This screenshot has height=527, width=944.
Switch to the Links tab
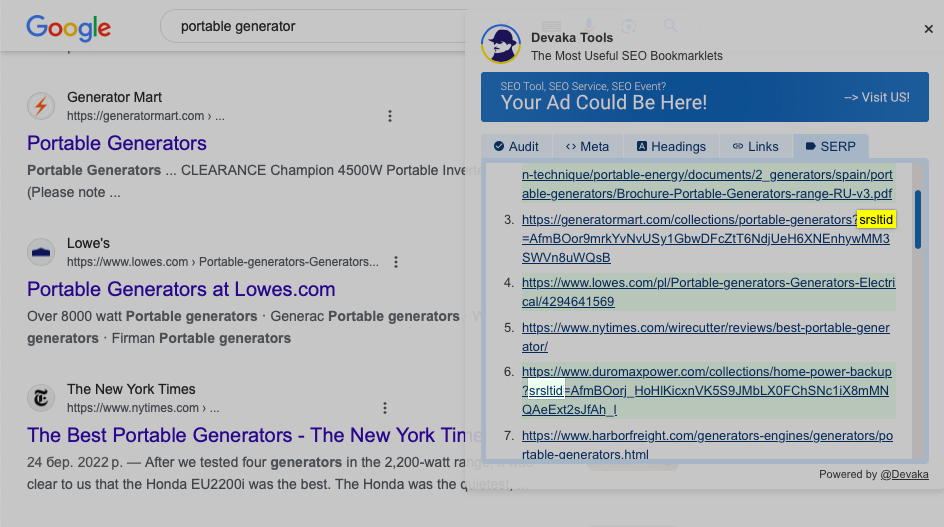point(756,146)
